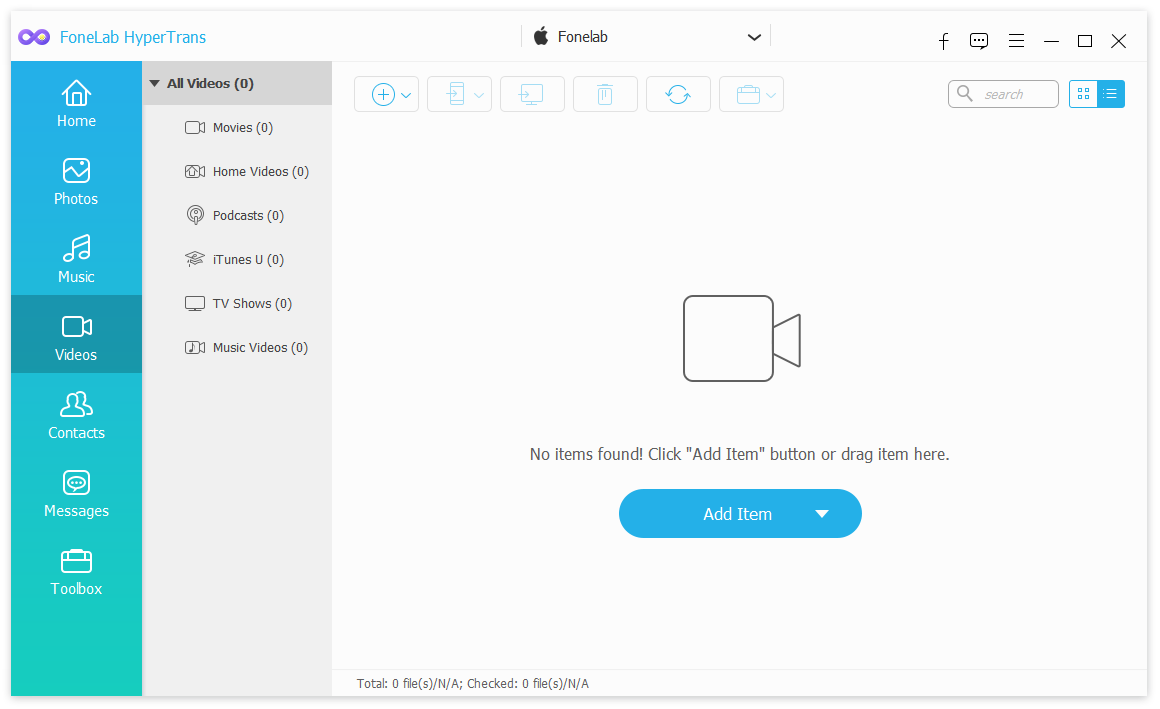Click the delete trash toolbar icon
The width and height of the screenshot is (1160, 709).
[605, 95]
